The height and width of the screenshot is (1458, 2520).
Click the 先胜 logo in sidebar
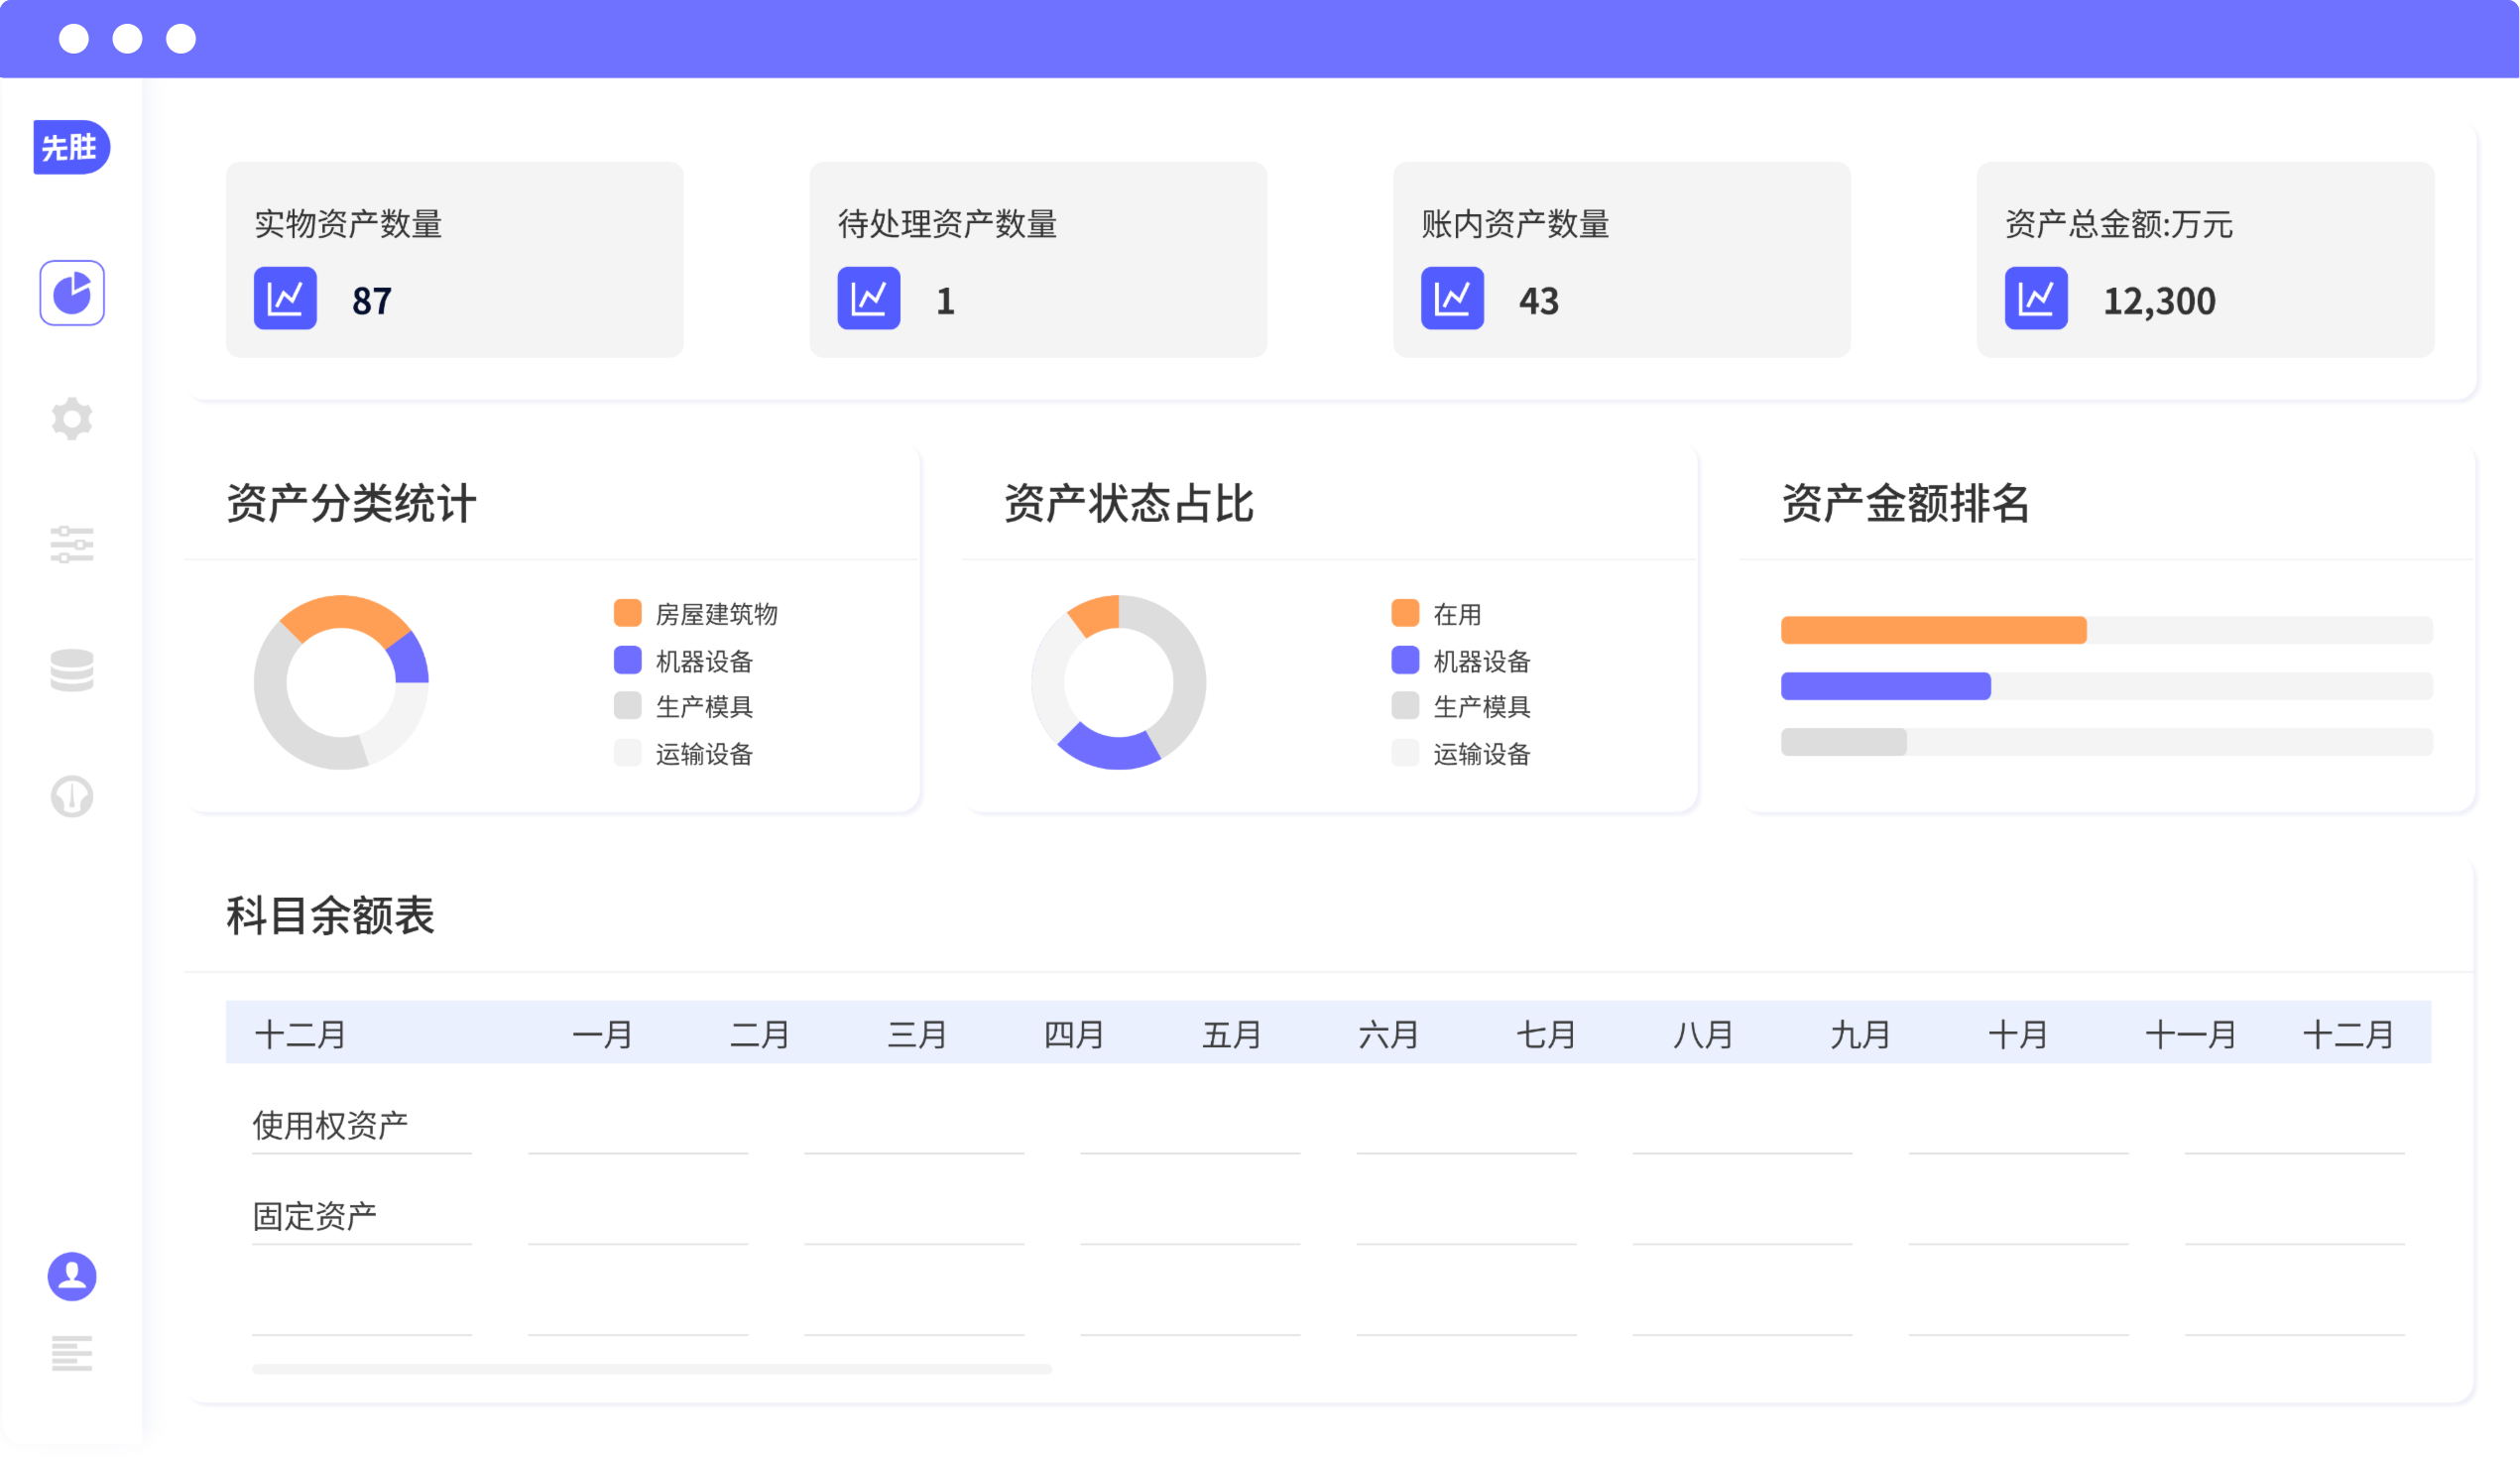coord(71,148)
